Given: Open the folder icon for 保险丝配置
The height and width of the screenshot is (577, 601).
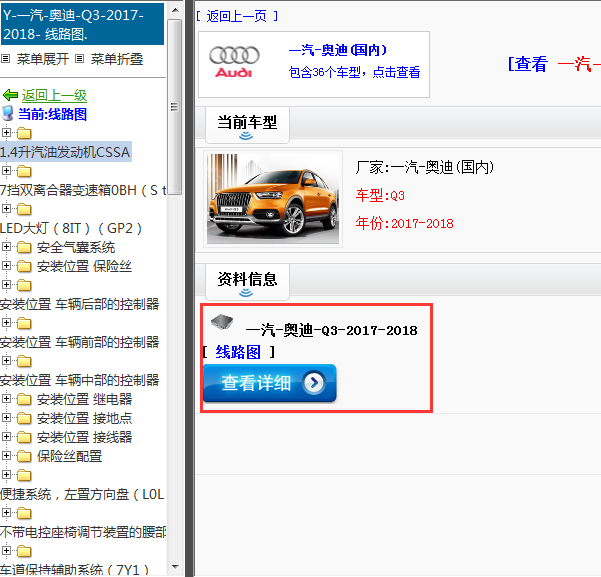Looking at the screenshot, I should point(24,456).
